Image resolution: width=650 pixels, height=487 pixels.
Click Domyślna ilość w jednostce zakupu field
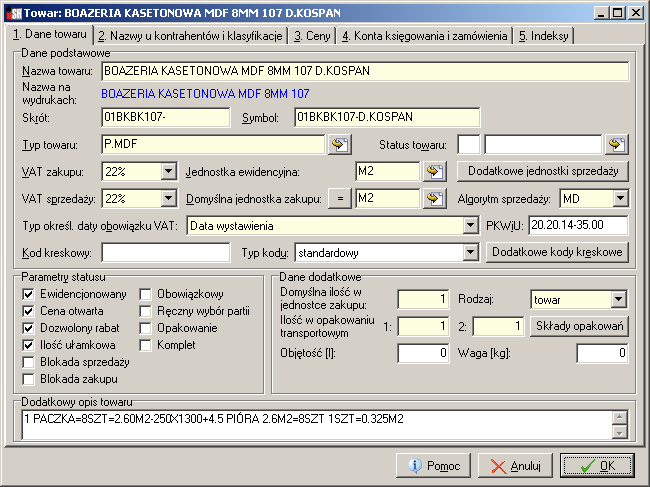point(423,299)
